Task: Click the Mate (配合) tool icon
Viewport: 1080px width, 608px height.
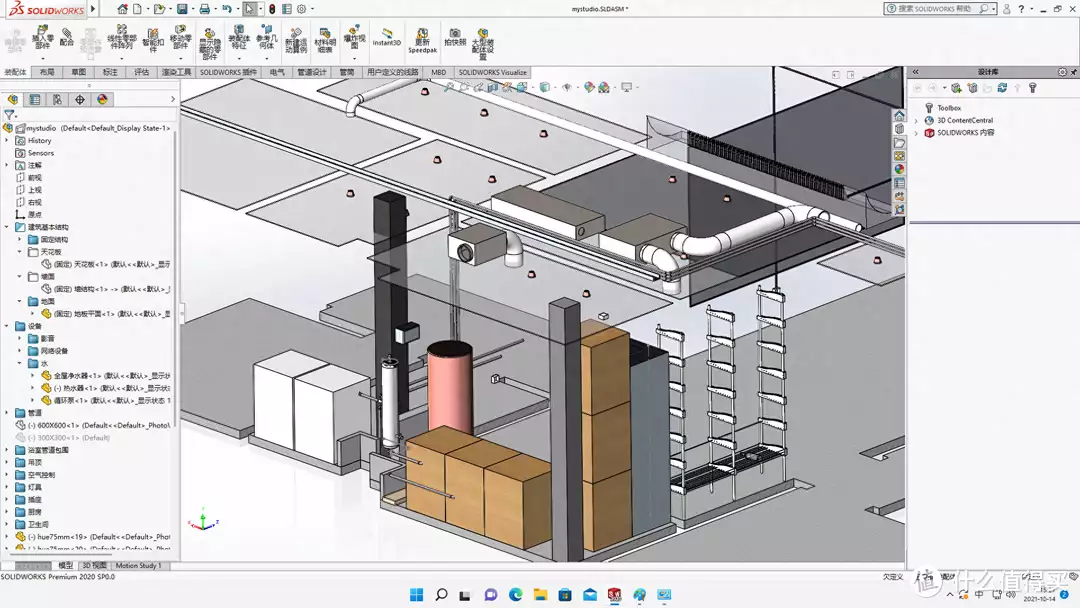Action: (x=67, y=36)
